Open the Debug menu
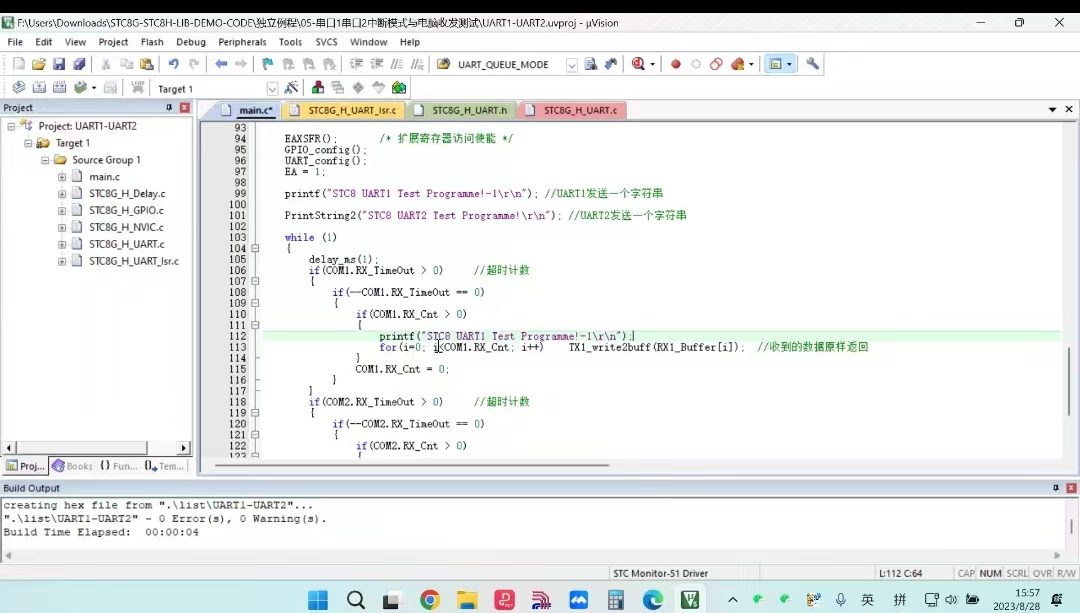 tap(191, 42)
